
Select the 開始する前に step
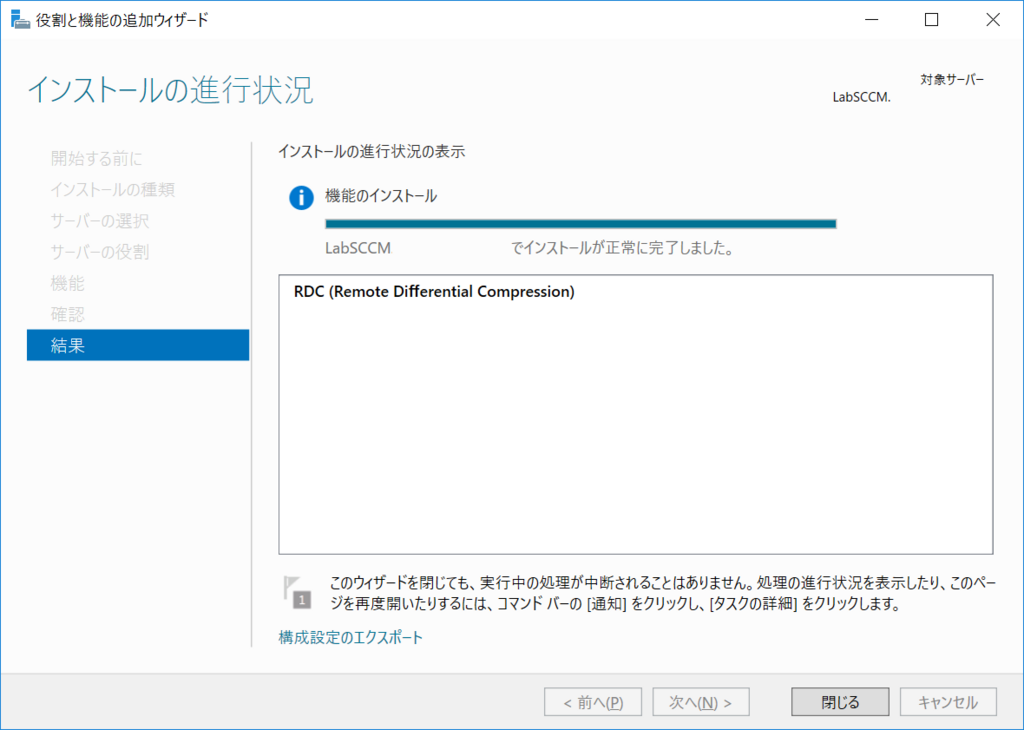coord(96,158)
